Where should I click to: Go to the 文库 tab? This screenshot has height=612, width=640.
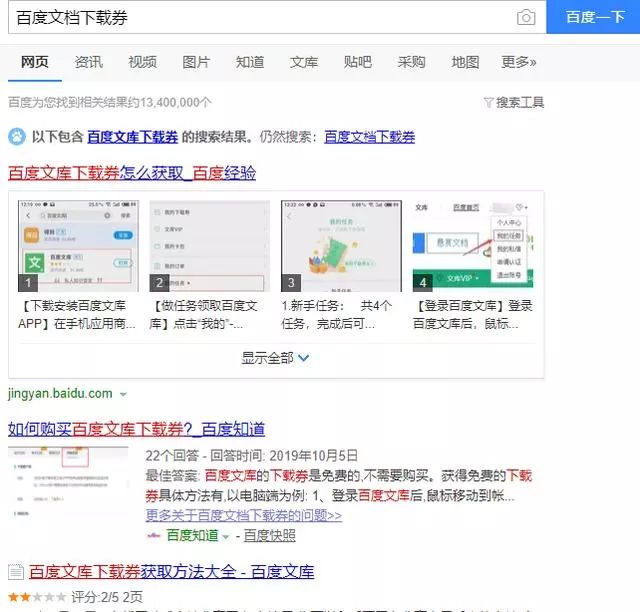pos(304,62)
